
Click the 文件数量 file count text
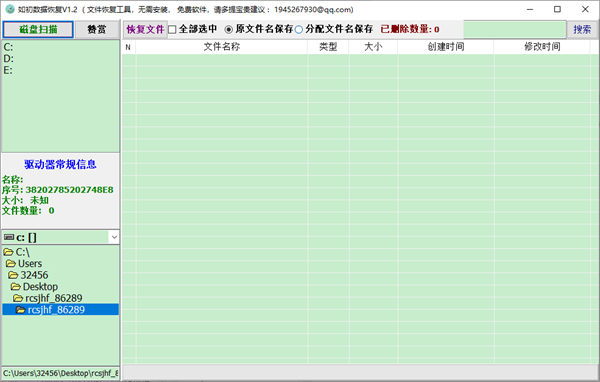coord(28,211)
